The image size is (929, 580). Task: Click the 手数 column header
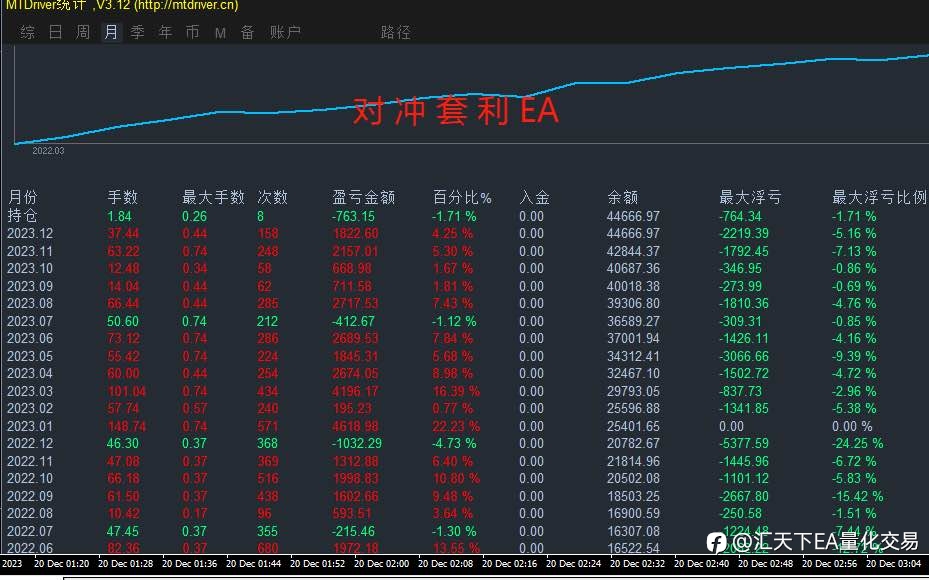click(123, 197)
